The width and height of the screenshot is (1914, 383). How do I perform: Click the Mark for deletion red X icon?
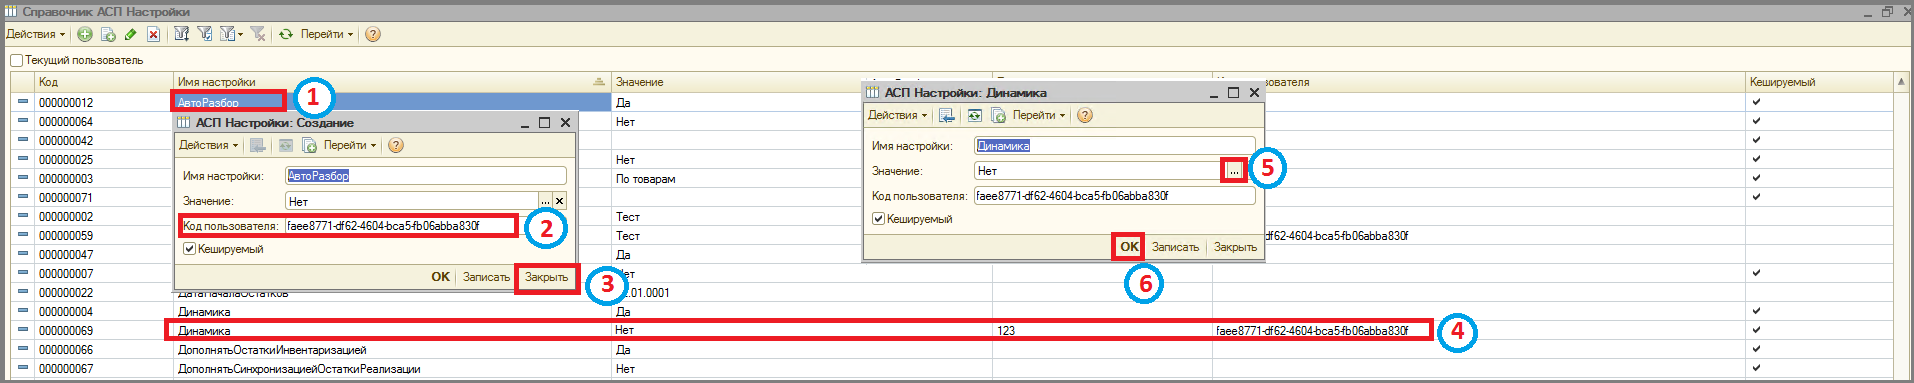pos(153,34)
